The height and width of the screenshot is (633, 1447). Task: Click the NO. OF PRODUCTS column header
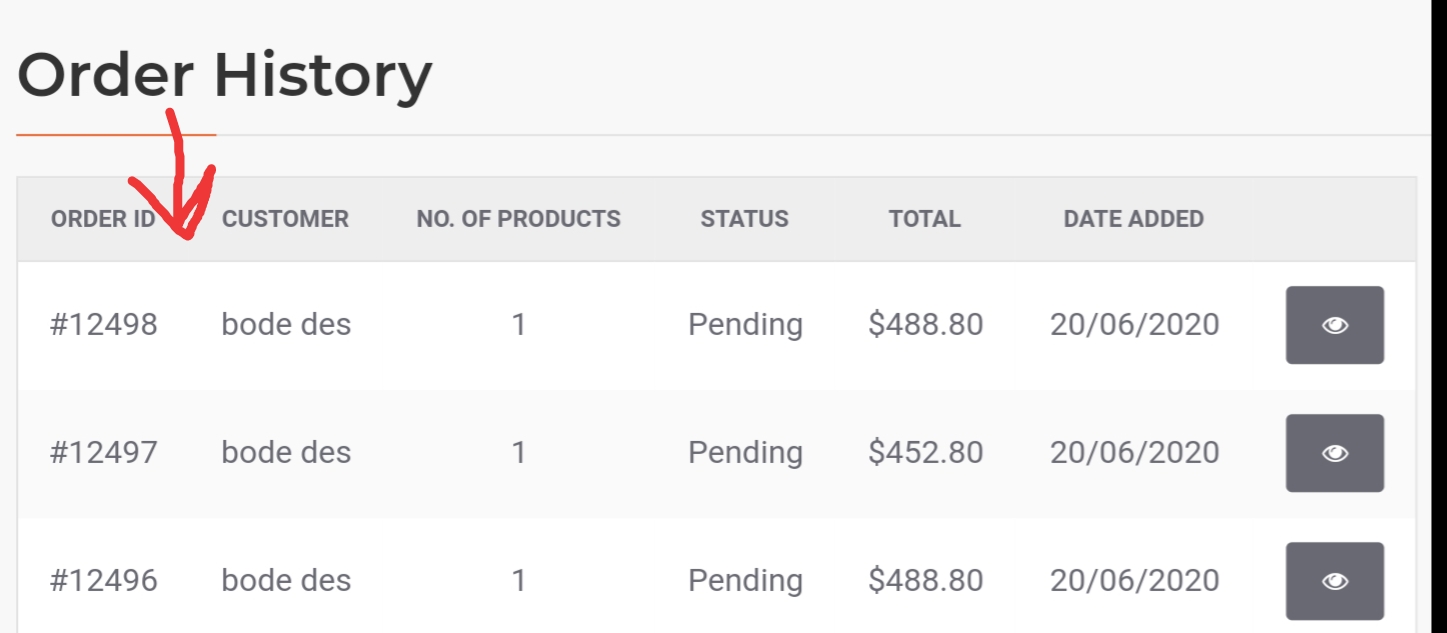click(518, 219)
